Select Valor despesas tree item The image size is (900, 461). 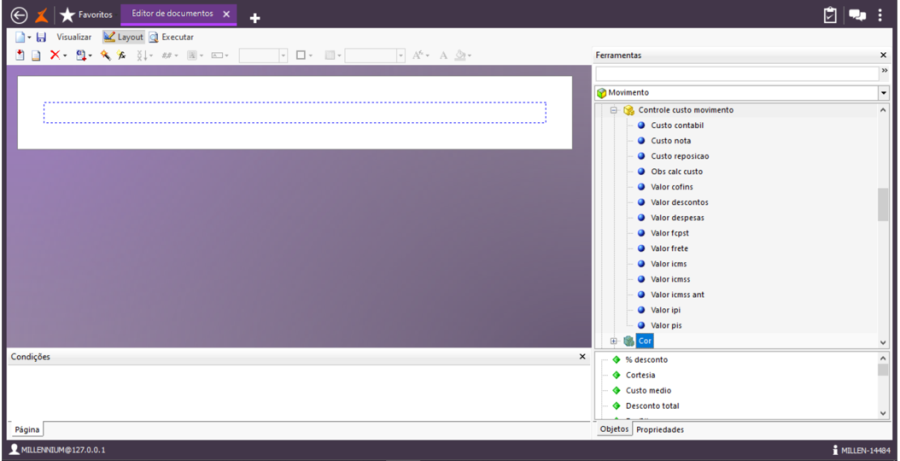[x=677, y=218]
